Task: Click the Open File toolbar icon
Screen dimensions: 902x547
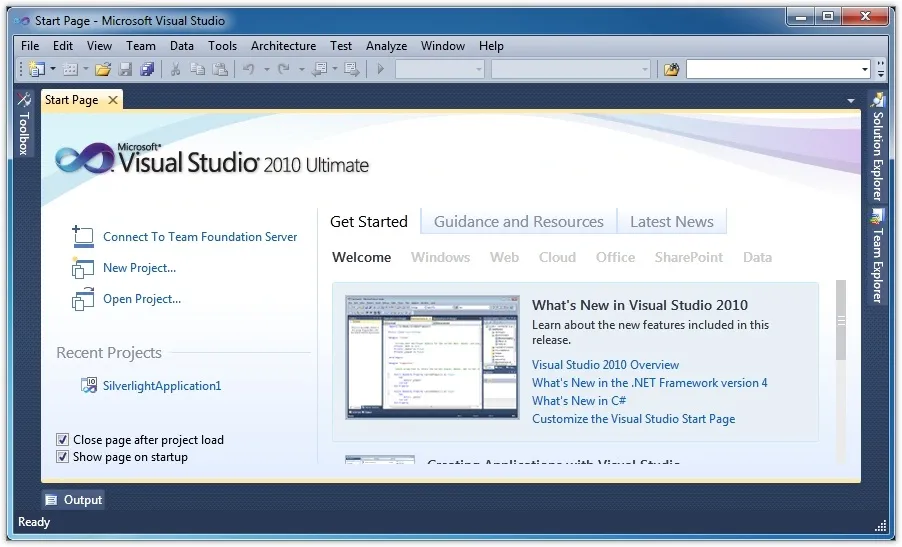Action: click(x=103, y=69)
